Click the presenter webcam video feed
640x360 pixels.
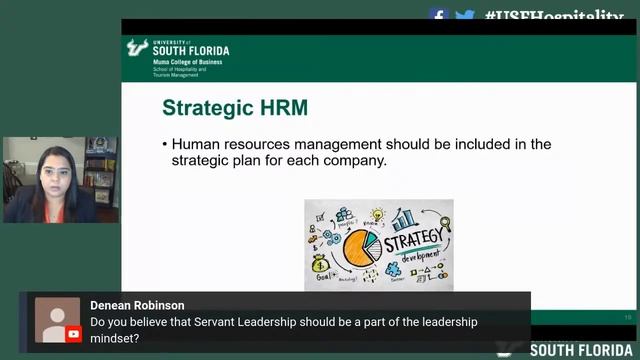61,180
